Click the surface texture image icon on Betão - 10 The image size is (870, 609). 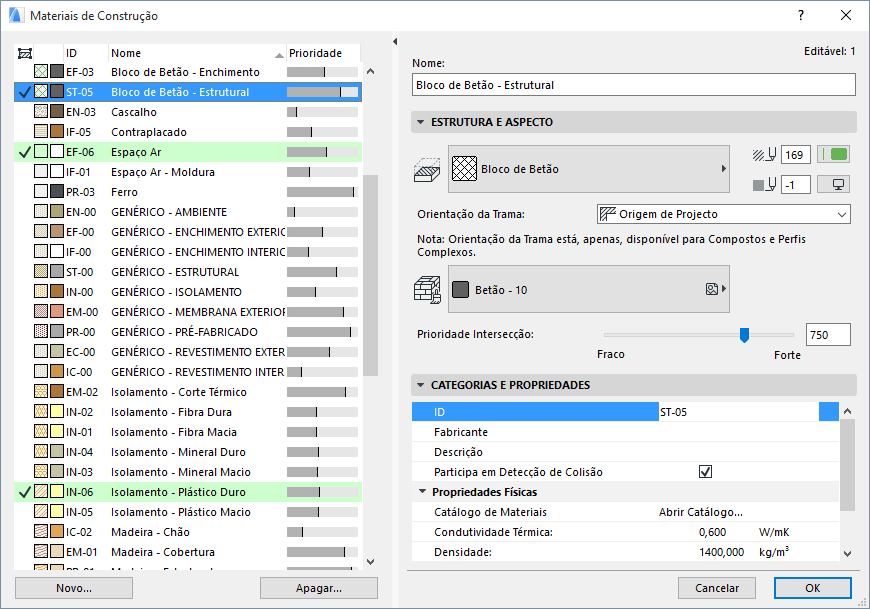point(712,289)
